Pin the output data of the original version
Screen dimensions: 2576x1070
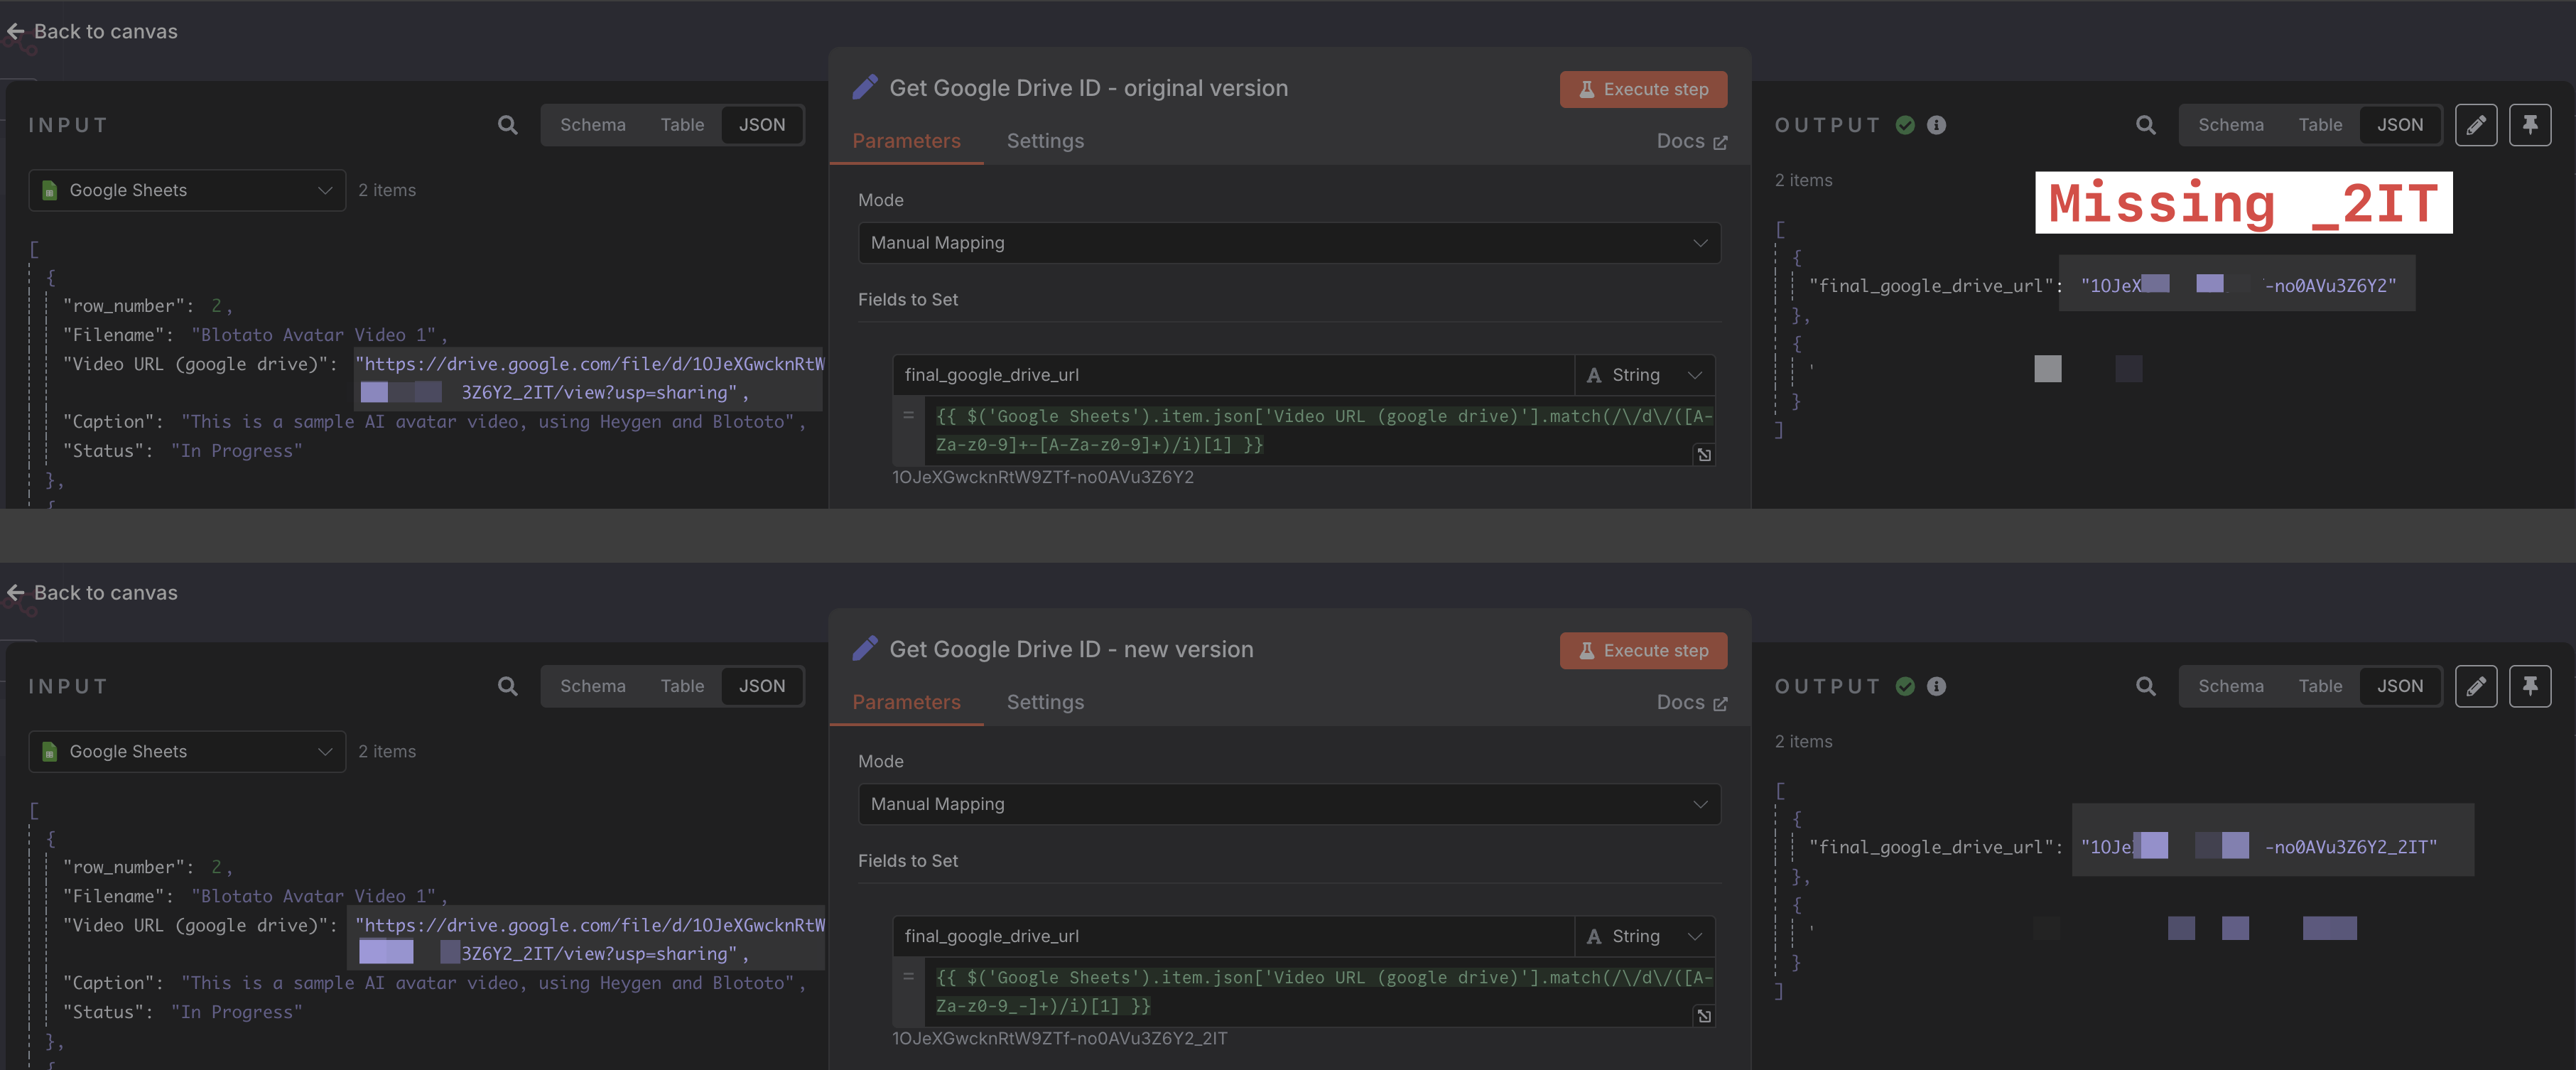coord(2531,125)
